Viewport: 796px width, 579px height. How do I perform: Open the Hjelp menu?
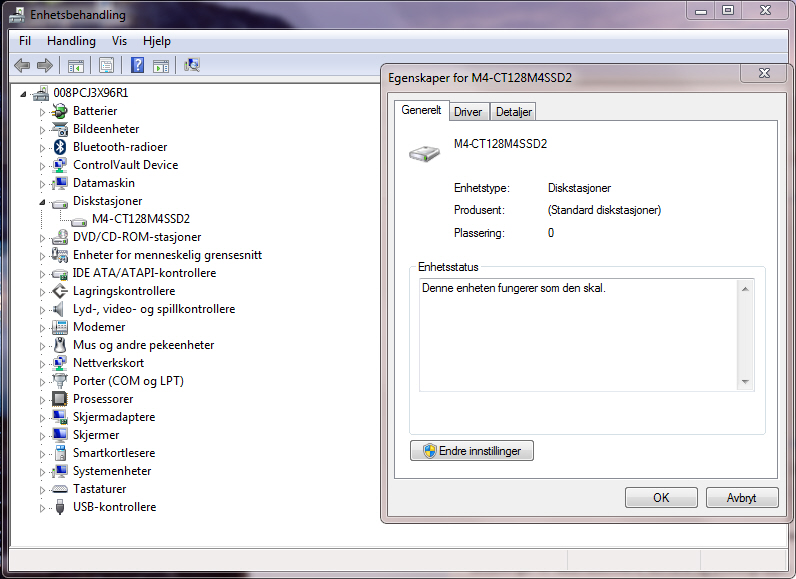tap(156, 41)
